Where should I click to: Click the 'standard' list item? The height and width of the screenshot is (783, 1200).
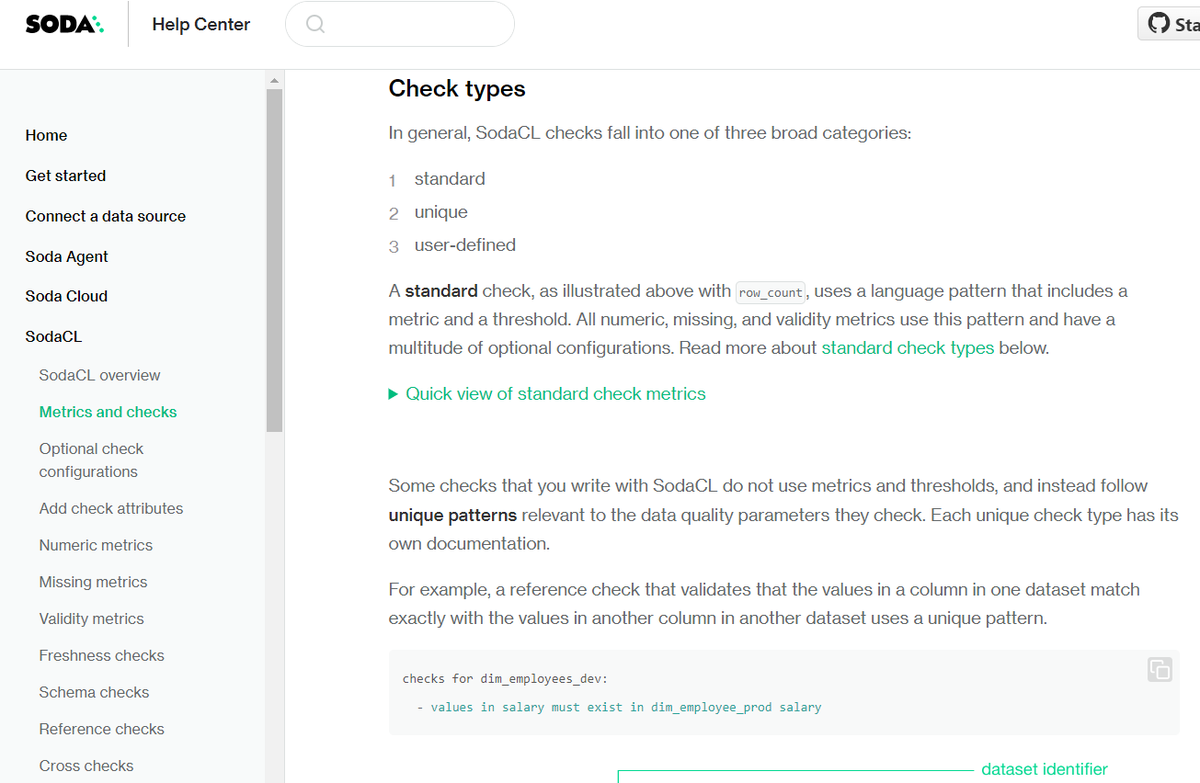pos(450,179)
